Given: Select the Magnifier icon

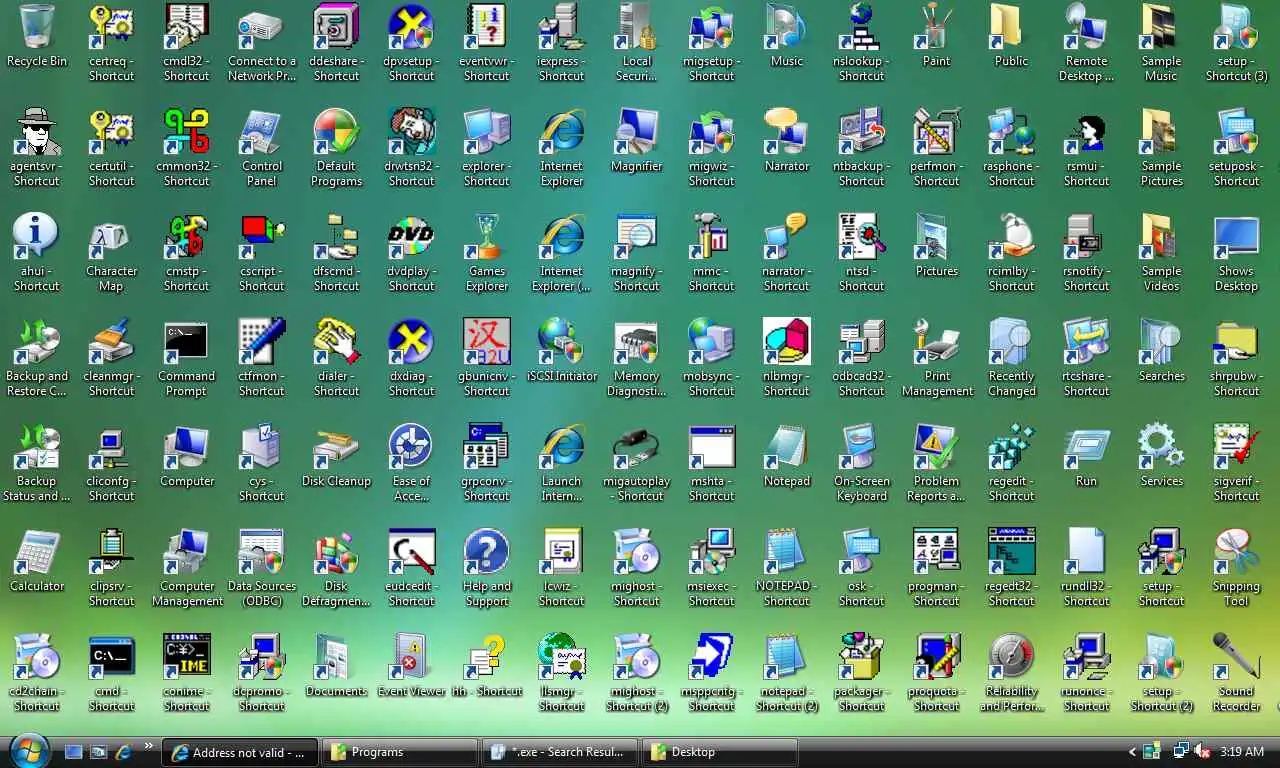Looking at the screenshot, I should click(x=637, y=132).
